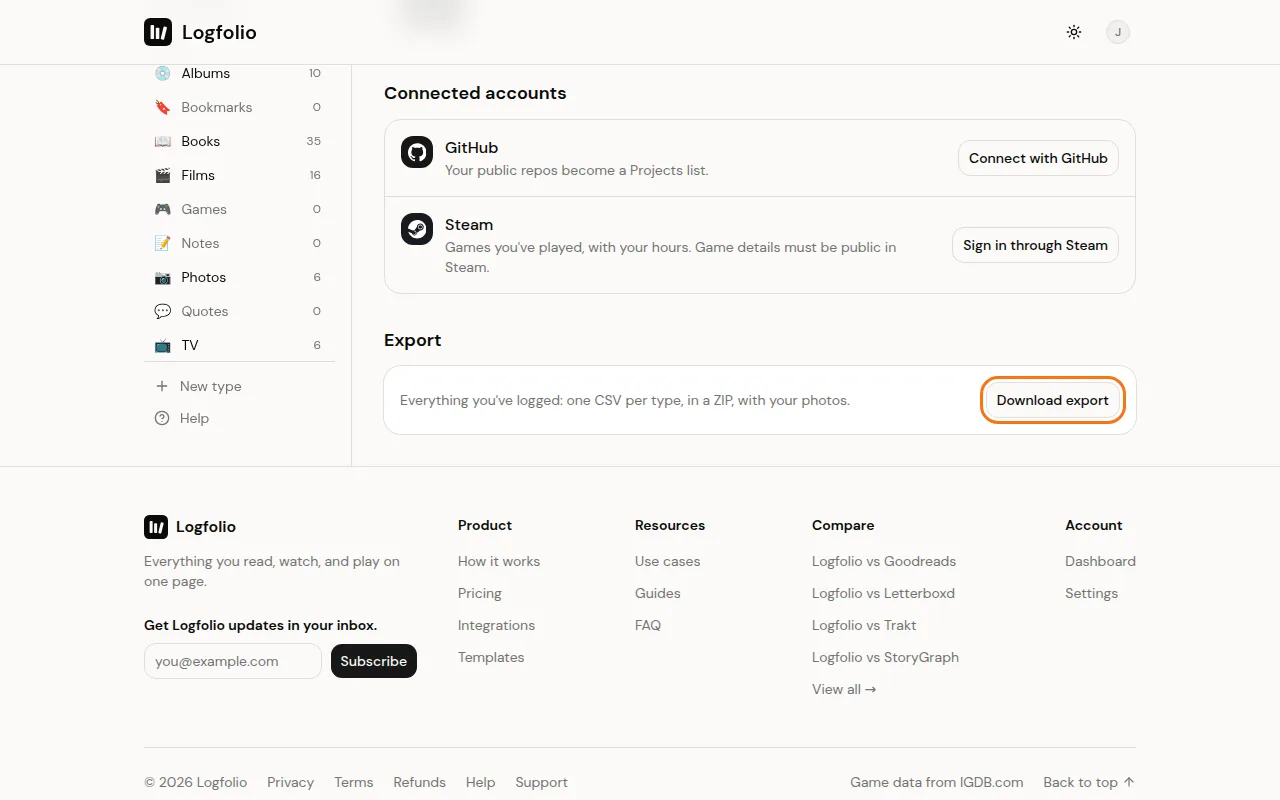
Task: Open the Refunds link
Action: coord(419,782)
